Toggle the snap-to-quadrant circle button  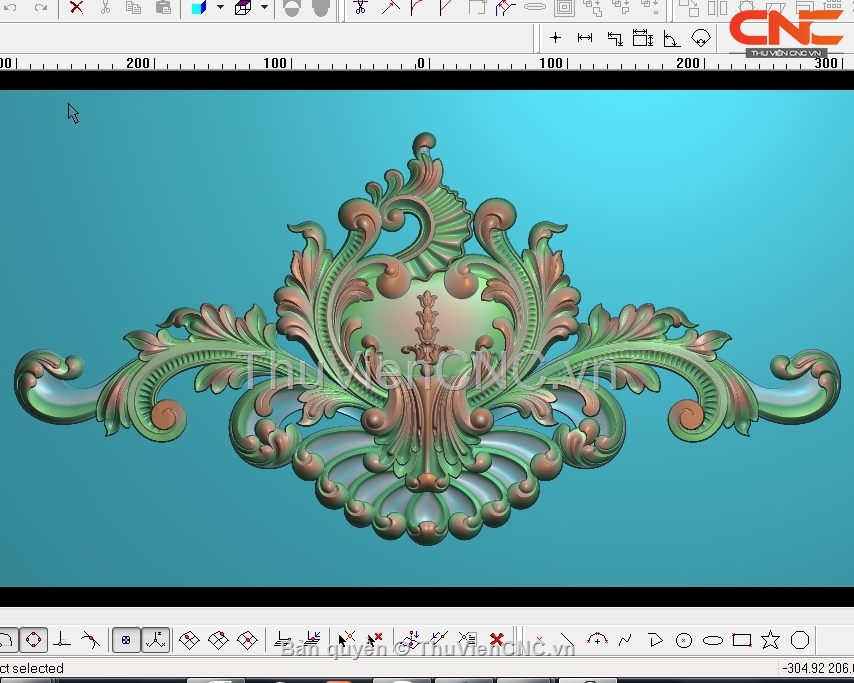(x=34, y=640)
